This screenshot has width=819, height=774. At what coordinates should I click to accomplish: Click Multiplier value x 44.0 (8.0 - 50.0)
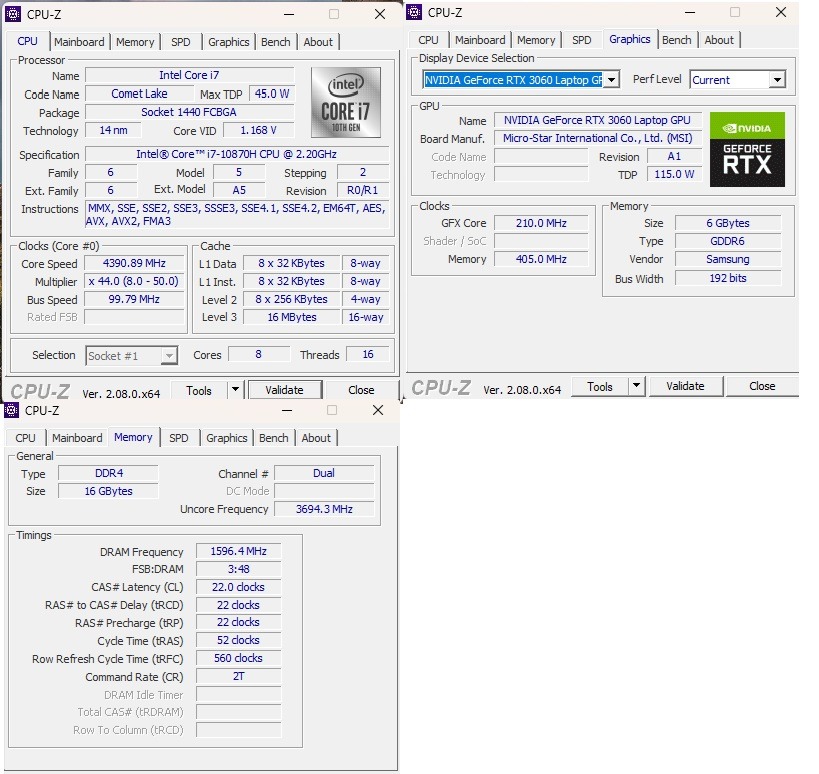[134, 281]
